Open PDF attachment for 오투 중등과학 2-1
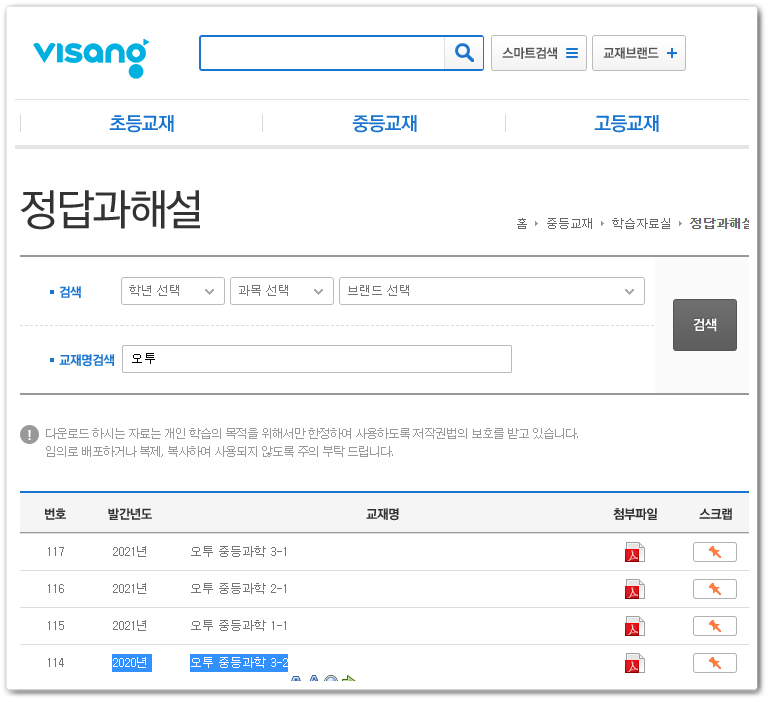The image size is (770, 702). [x=634, y=589]
